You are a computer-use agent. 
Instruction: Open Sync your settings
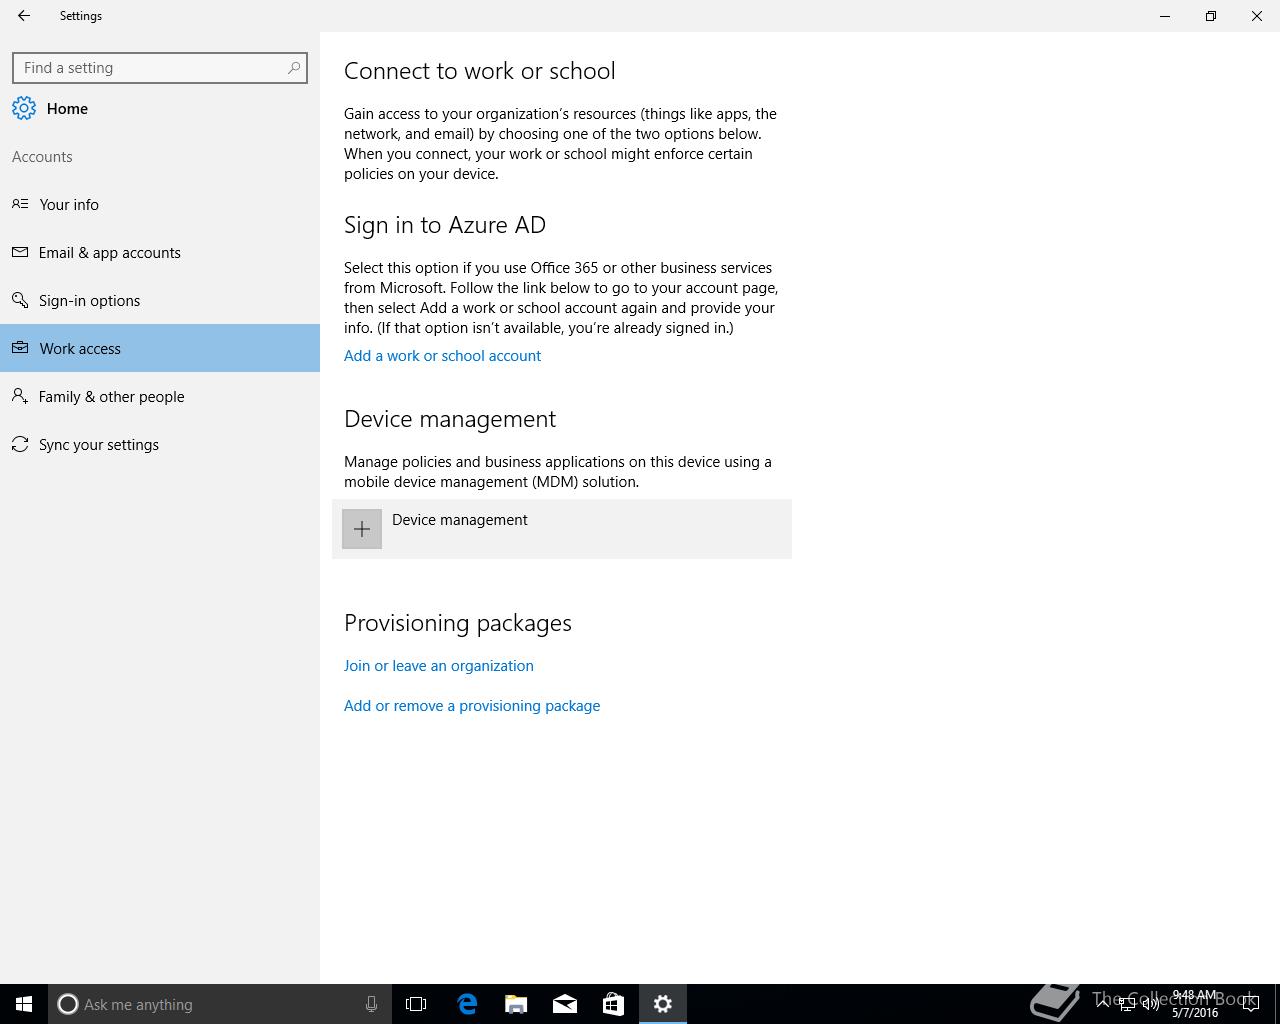tap(160, 444)
